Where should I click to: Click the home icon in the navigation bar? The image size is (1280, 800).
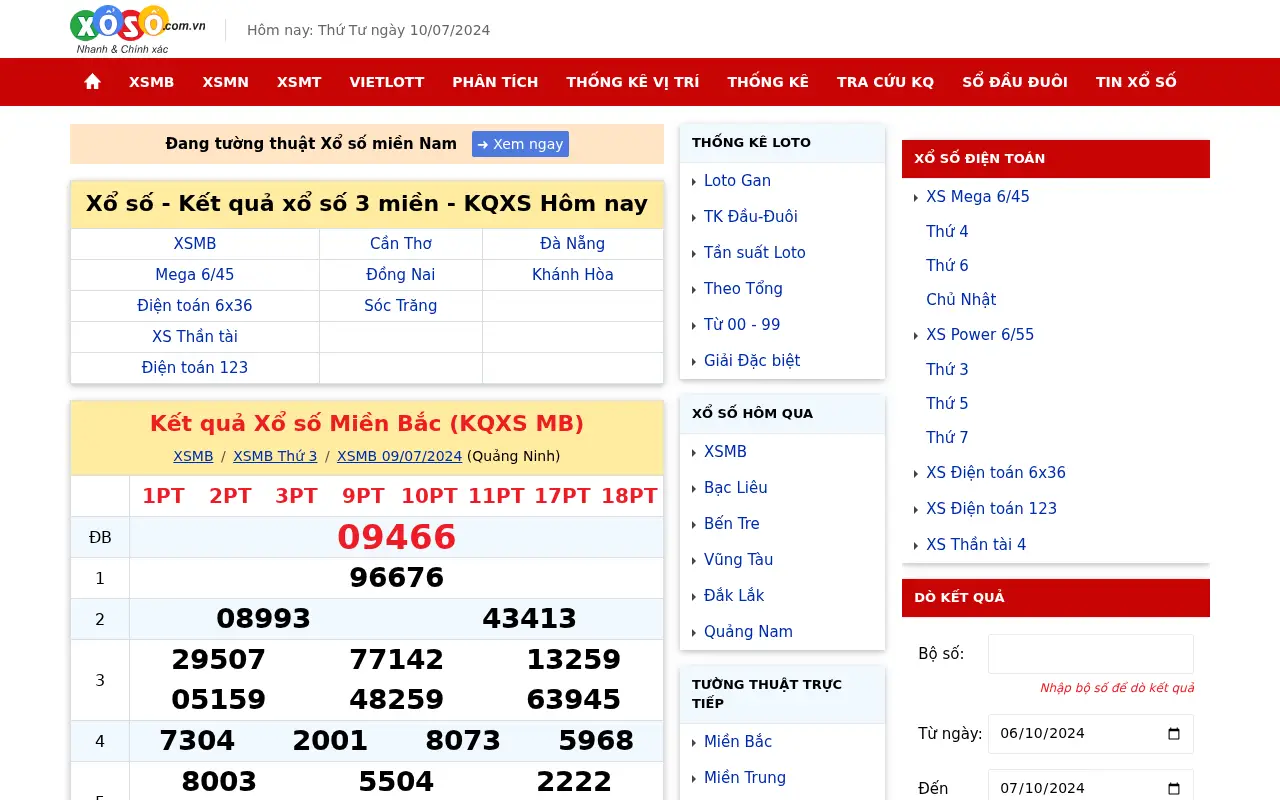pyautogui.click(x=92, y=82)
